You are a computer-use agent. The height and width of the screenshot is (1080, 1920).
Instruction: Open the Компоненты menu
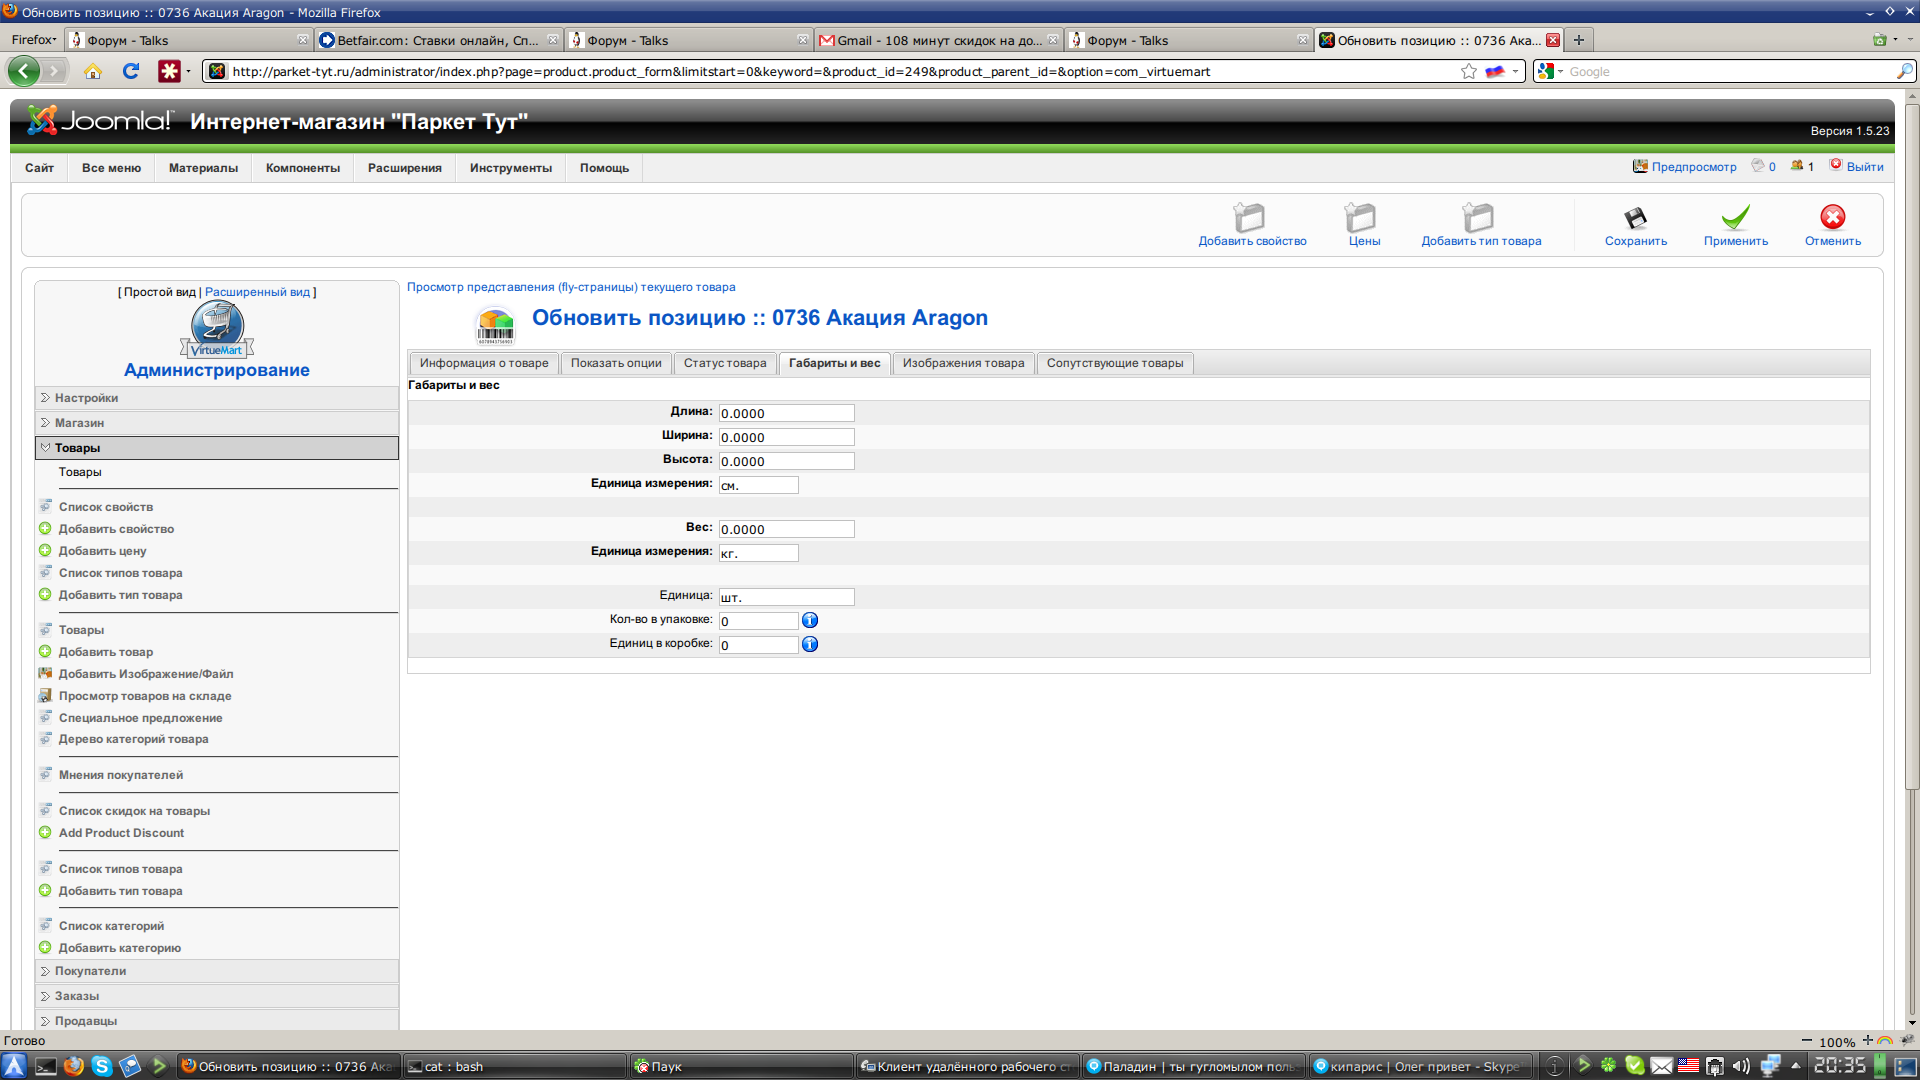point(302,168)
